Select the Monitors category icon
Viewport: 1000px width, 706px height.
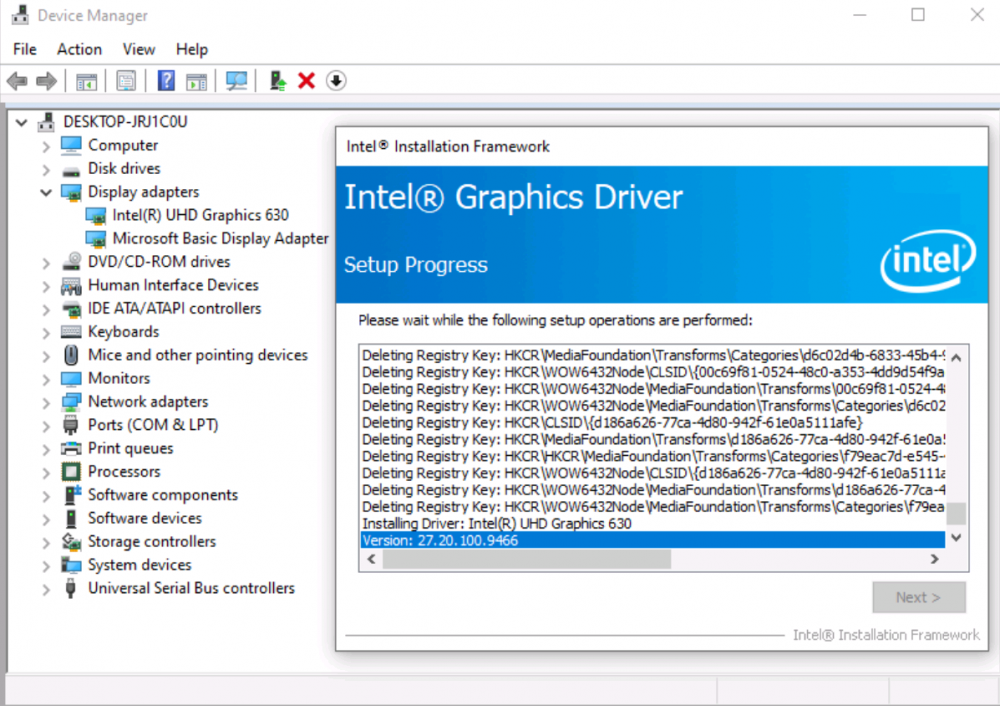[71, 379]
